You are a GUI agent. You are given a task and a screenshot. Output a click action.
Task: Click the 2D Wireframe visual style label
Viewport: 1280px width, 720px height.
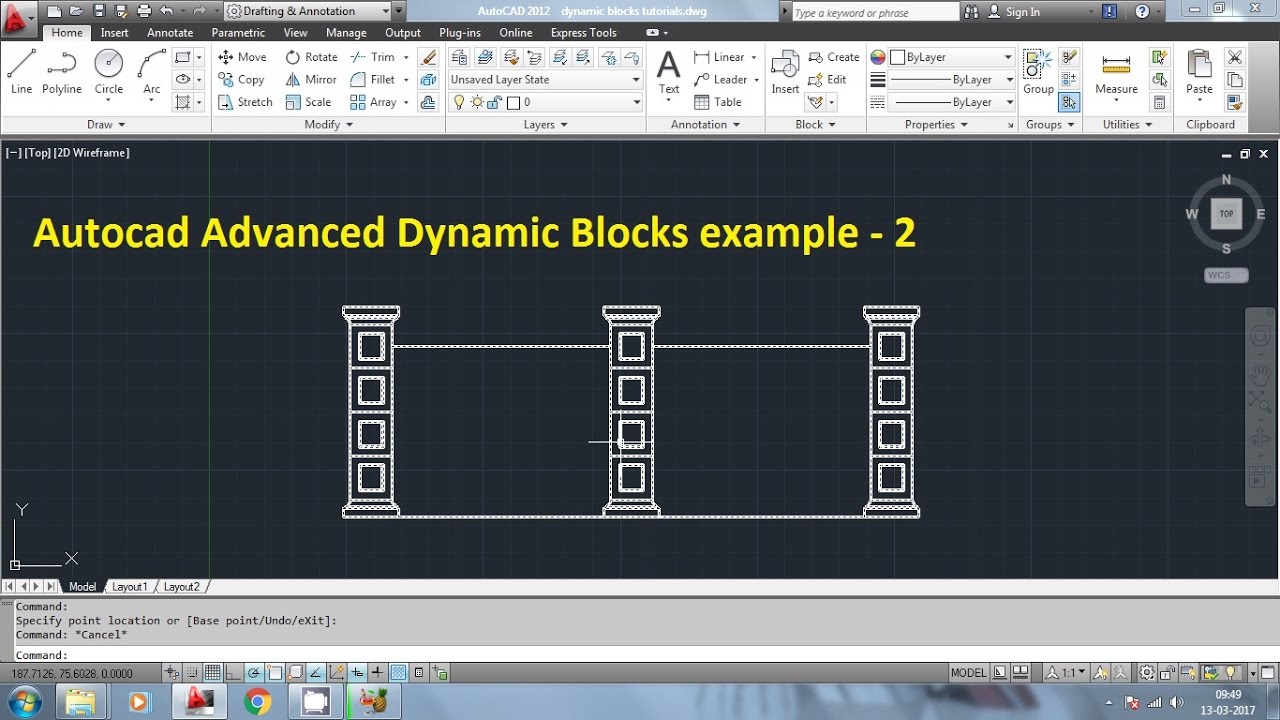pos(93,153)
